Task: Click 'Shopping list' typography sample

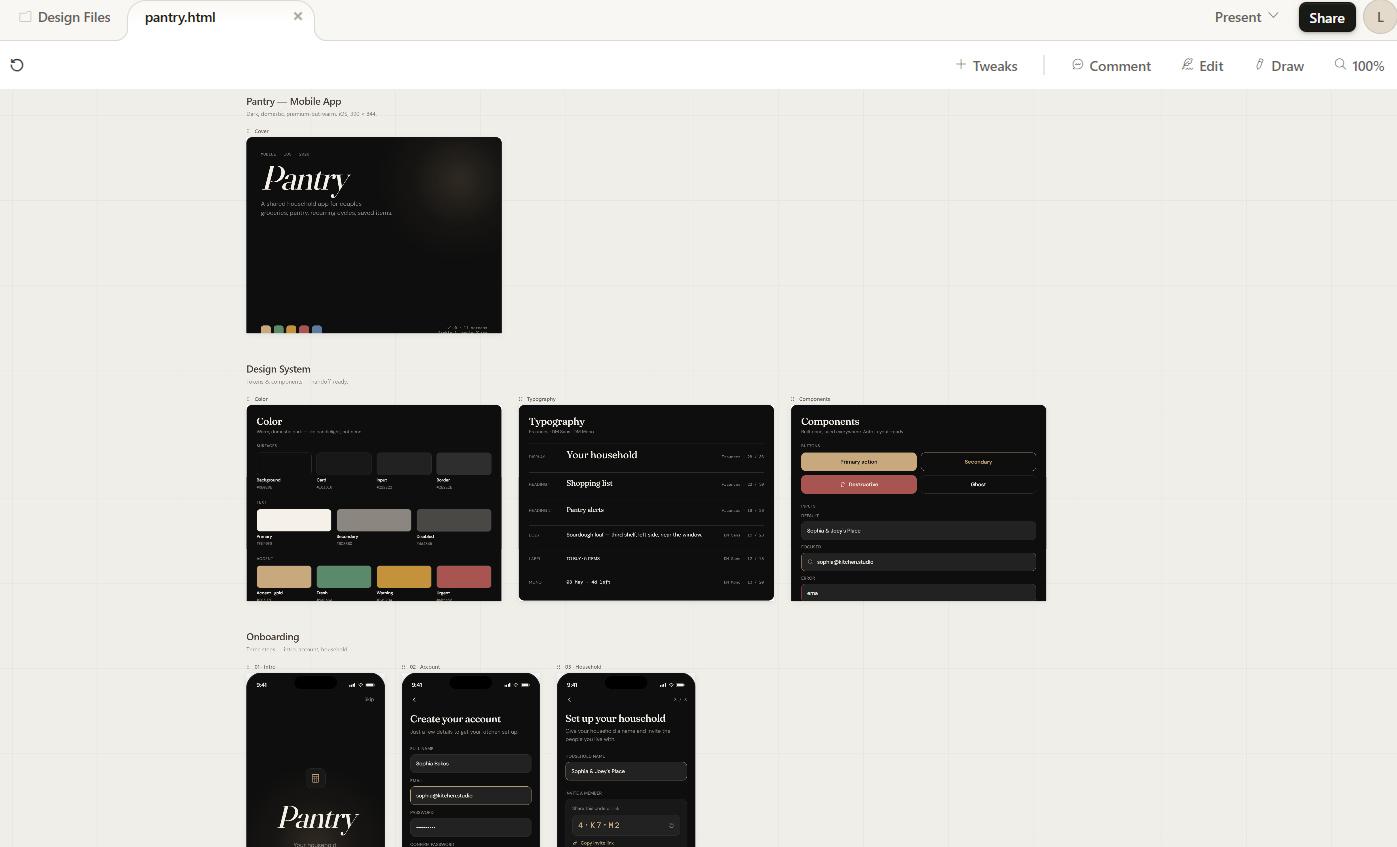Action: pos(590,483)
